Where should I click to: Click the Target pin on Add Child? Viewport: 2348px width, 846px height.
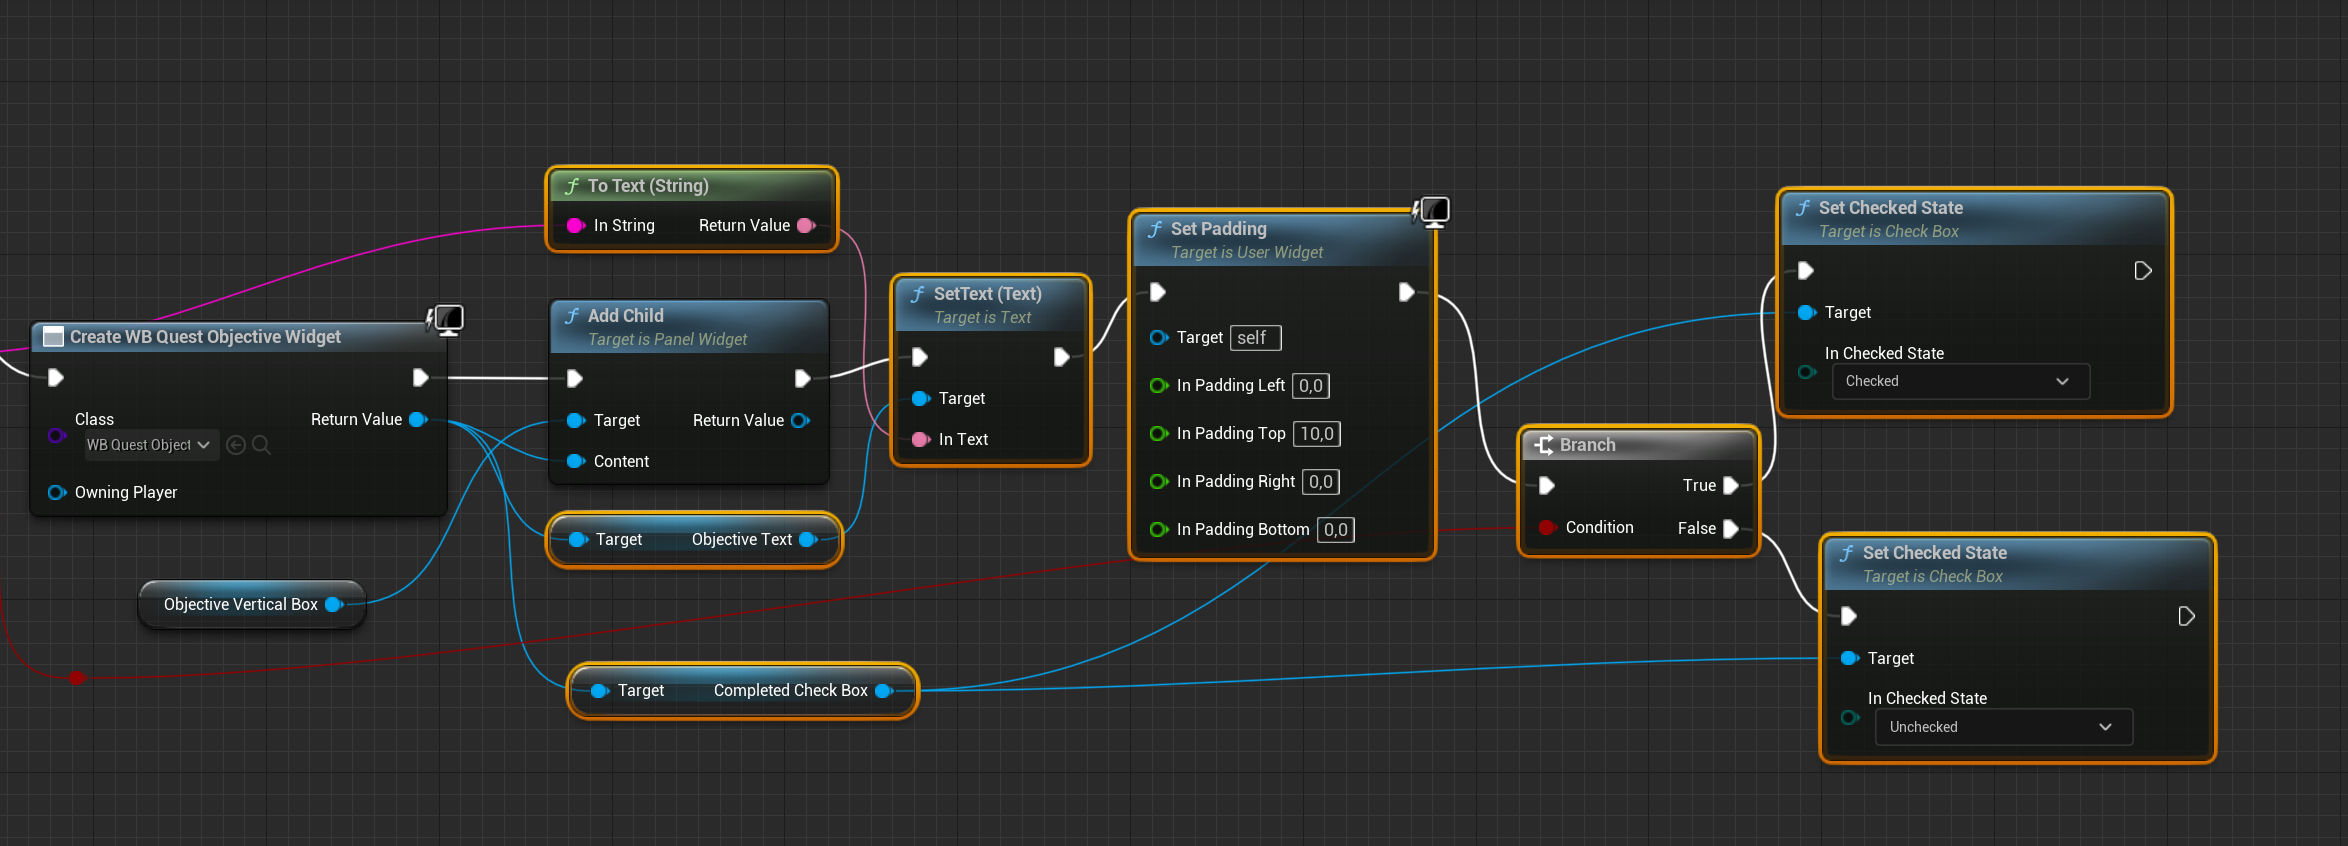(x=576, y=420)
